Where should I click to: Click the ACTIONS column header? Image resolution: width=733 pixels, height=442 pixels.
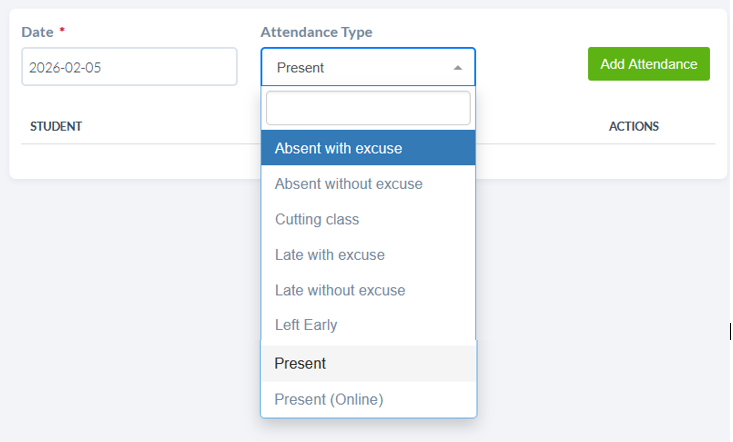[633, 127]
